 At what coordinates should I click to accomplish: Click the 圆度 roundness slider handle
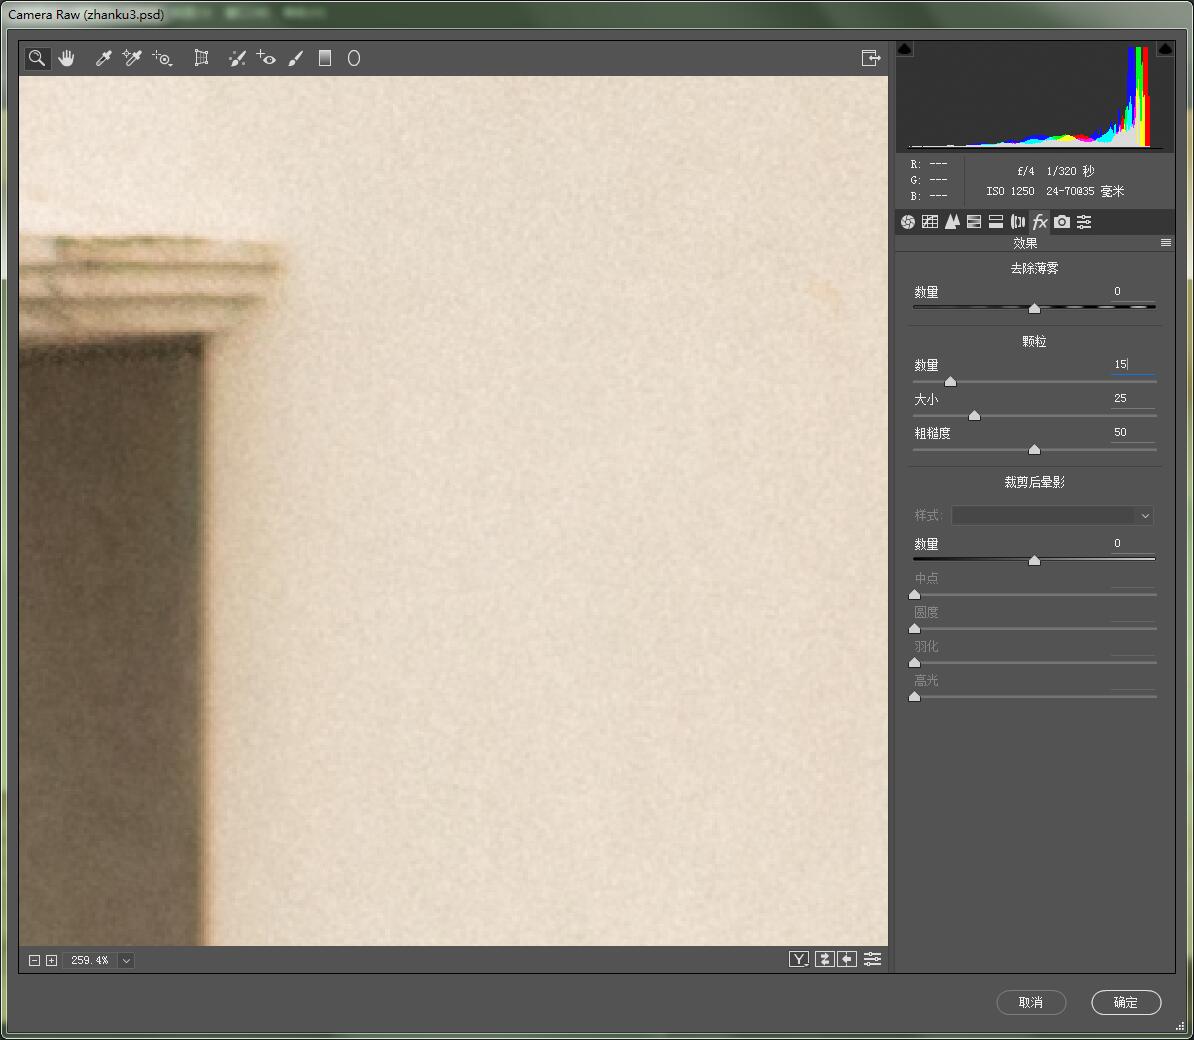point(915,629)
